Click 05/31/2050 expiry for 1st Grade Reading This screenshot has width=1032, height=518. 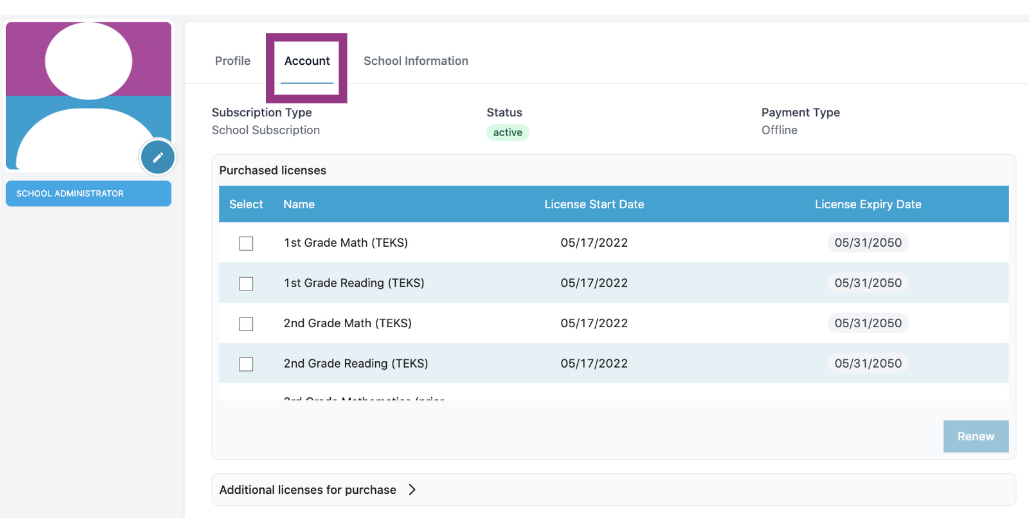(868, 283)
